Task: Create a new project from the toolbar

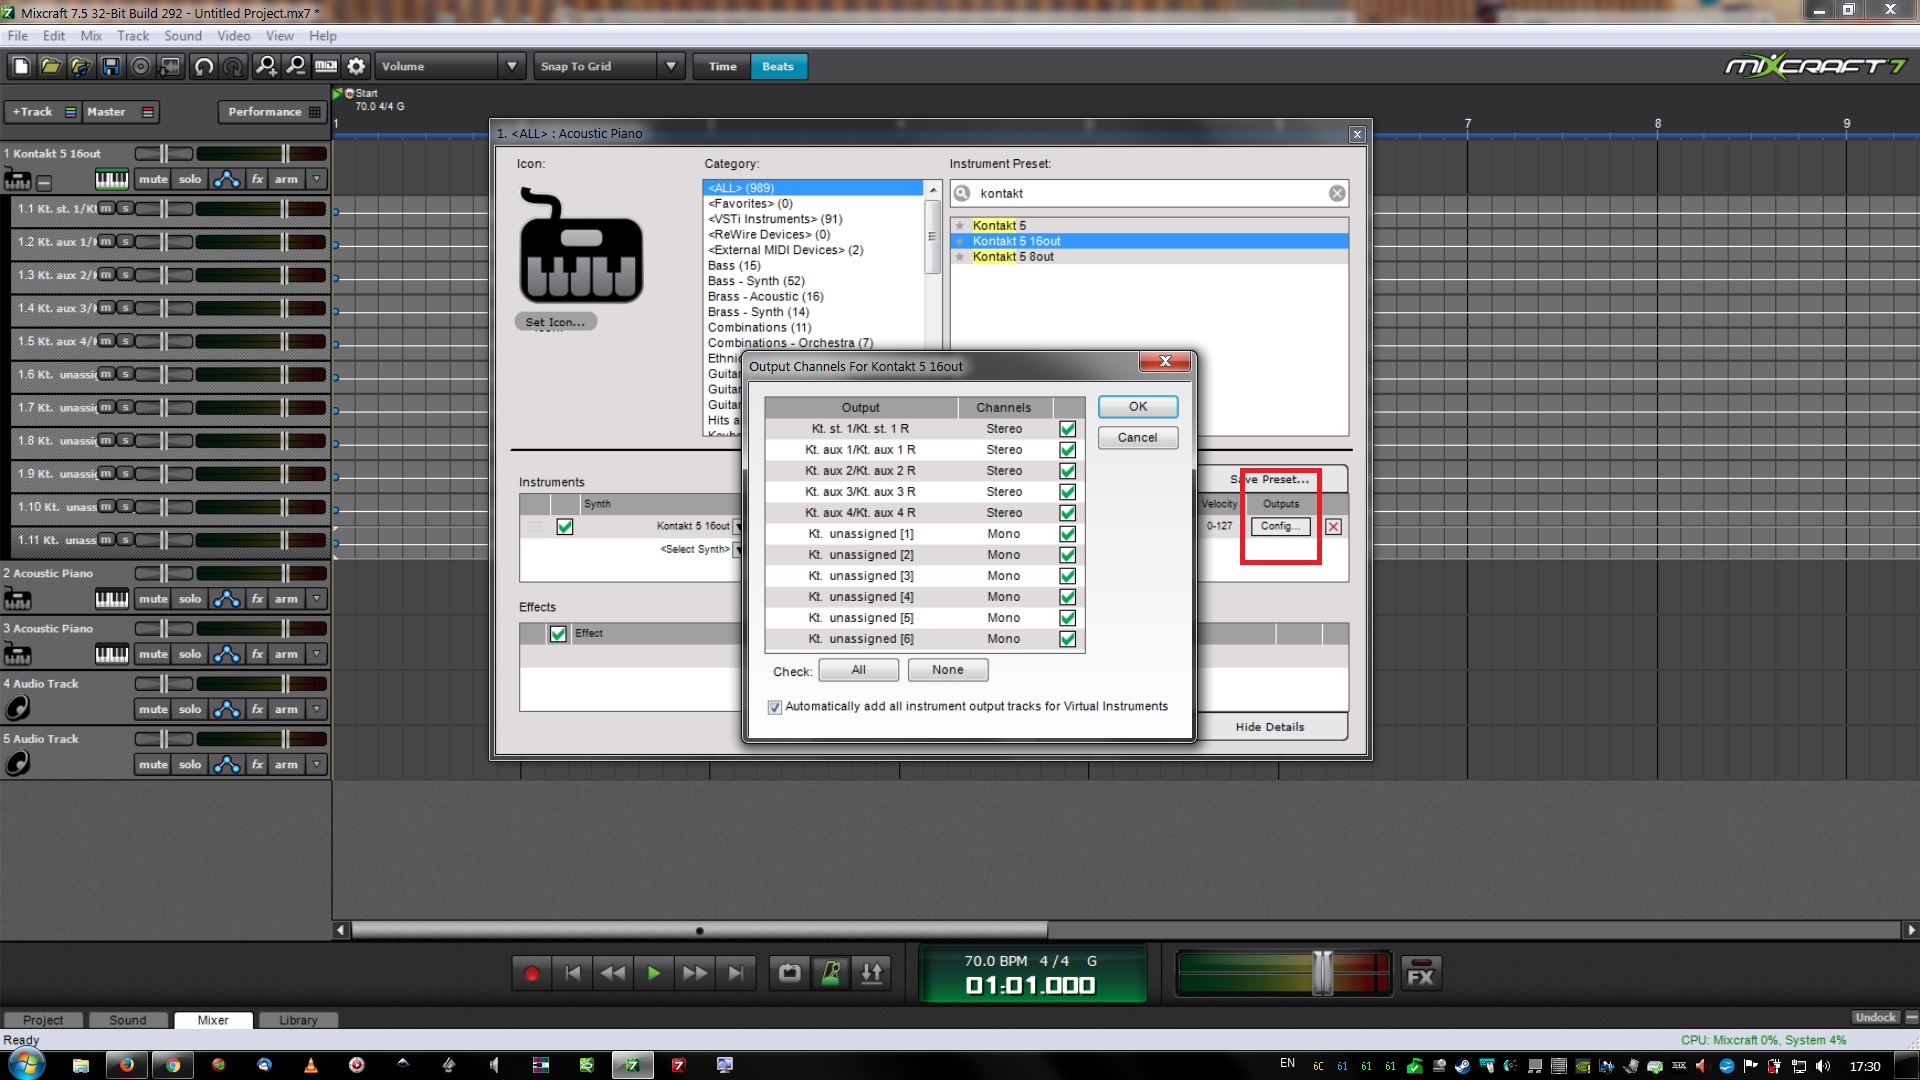Action: point(21,67)
